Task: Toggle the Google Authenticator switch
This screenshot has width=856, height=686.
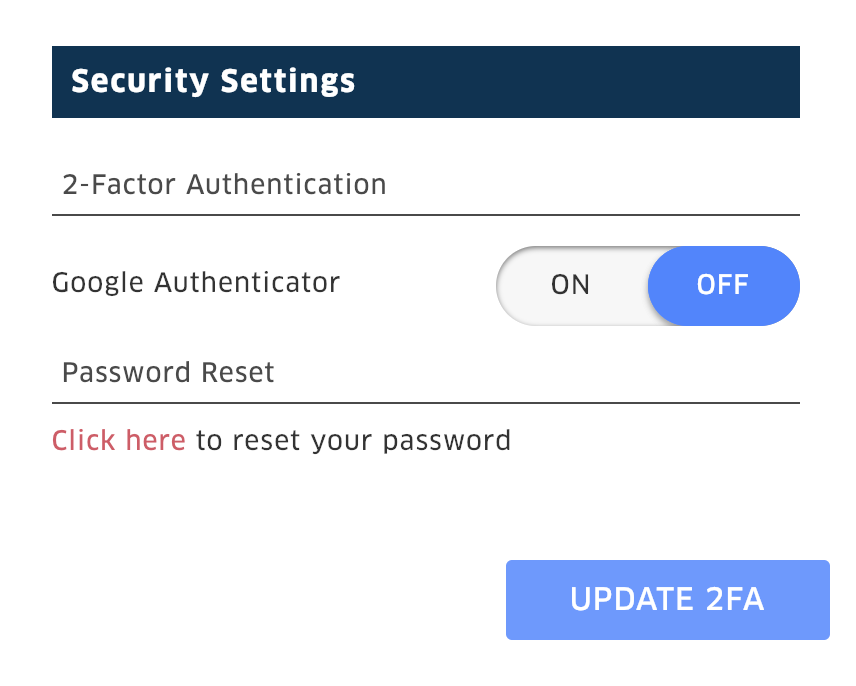Action: click(x=648, y=285)
